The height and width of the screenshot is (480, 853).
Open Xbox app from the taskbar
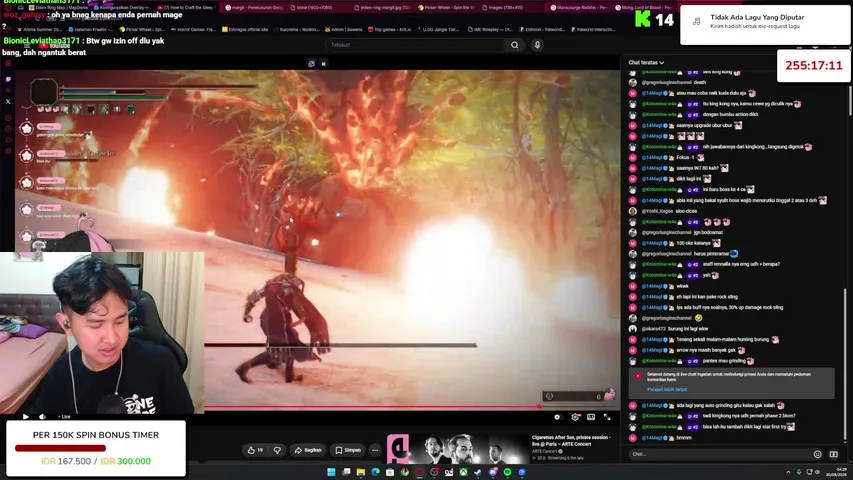click(463, 472)
